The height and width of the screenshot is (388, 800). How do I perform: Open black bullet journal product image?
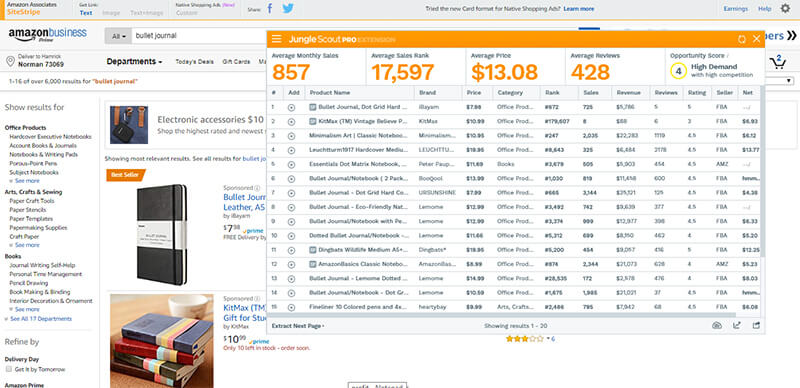tap(162, 234)
